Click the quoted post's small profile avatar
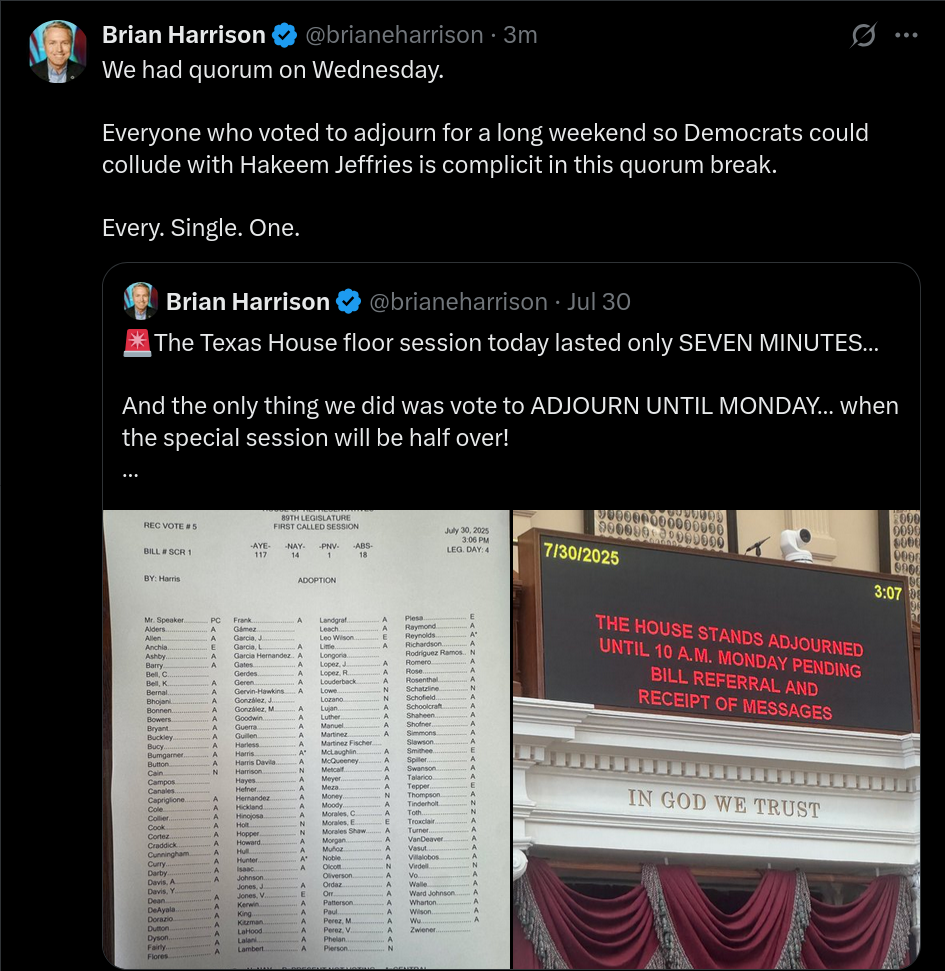This screenshot has height=971, width=945. 141,301
